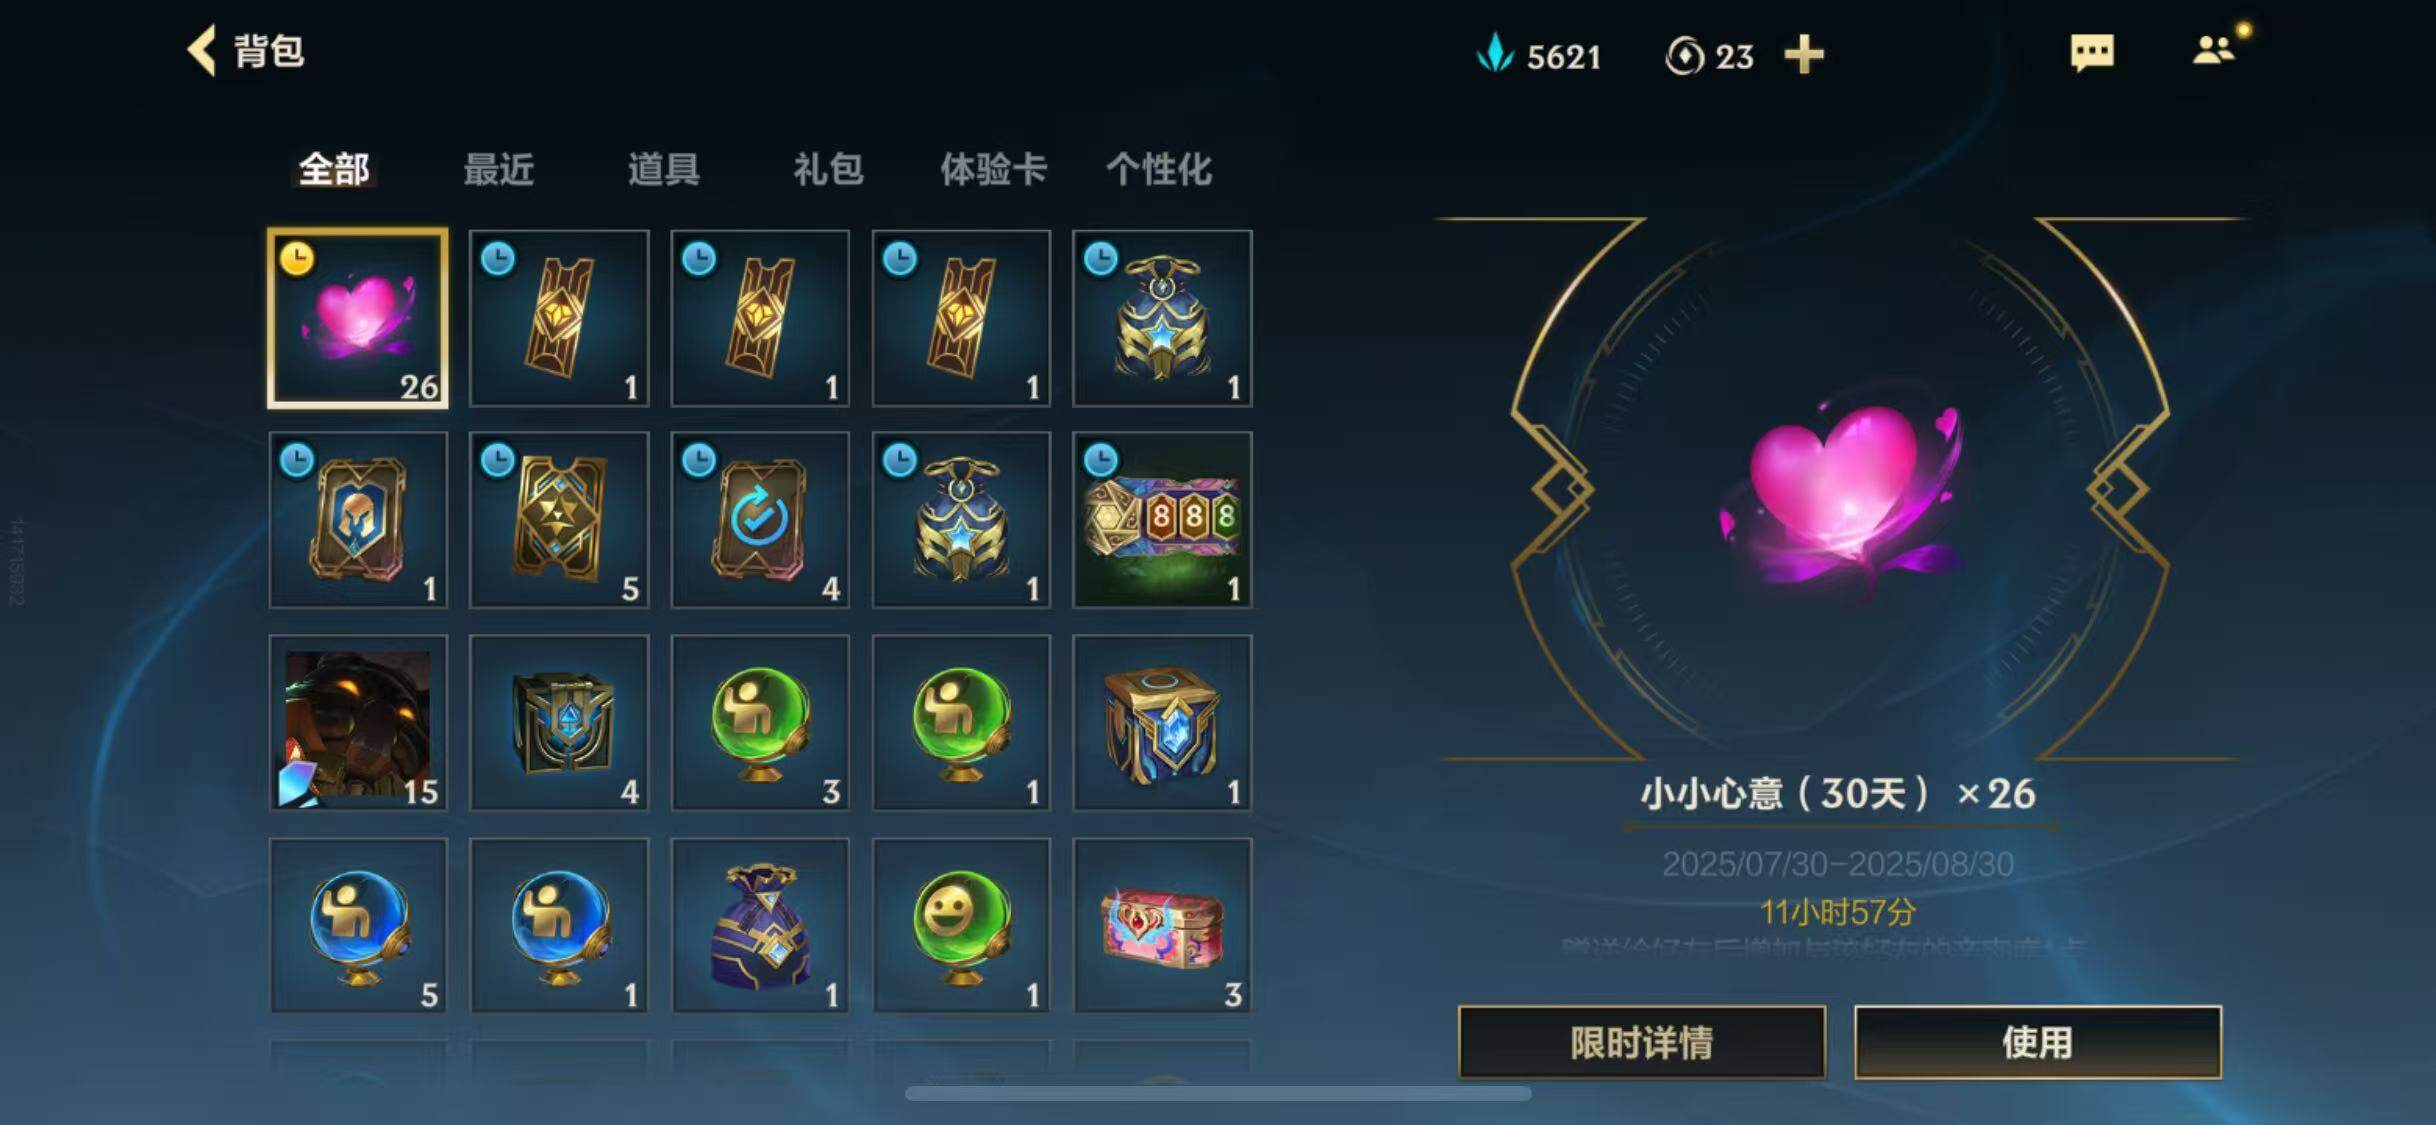This screenshot has height=1125, width=2436.
Task: Tap the plus icon to add currency
Action: click(x=1804, y=54)
